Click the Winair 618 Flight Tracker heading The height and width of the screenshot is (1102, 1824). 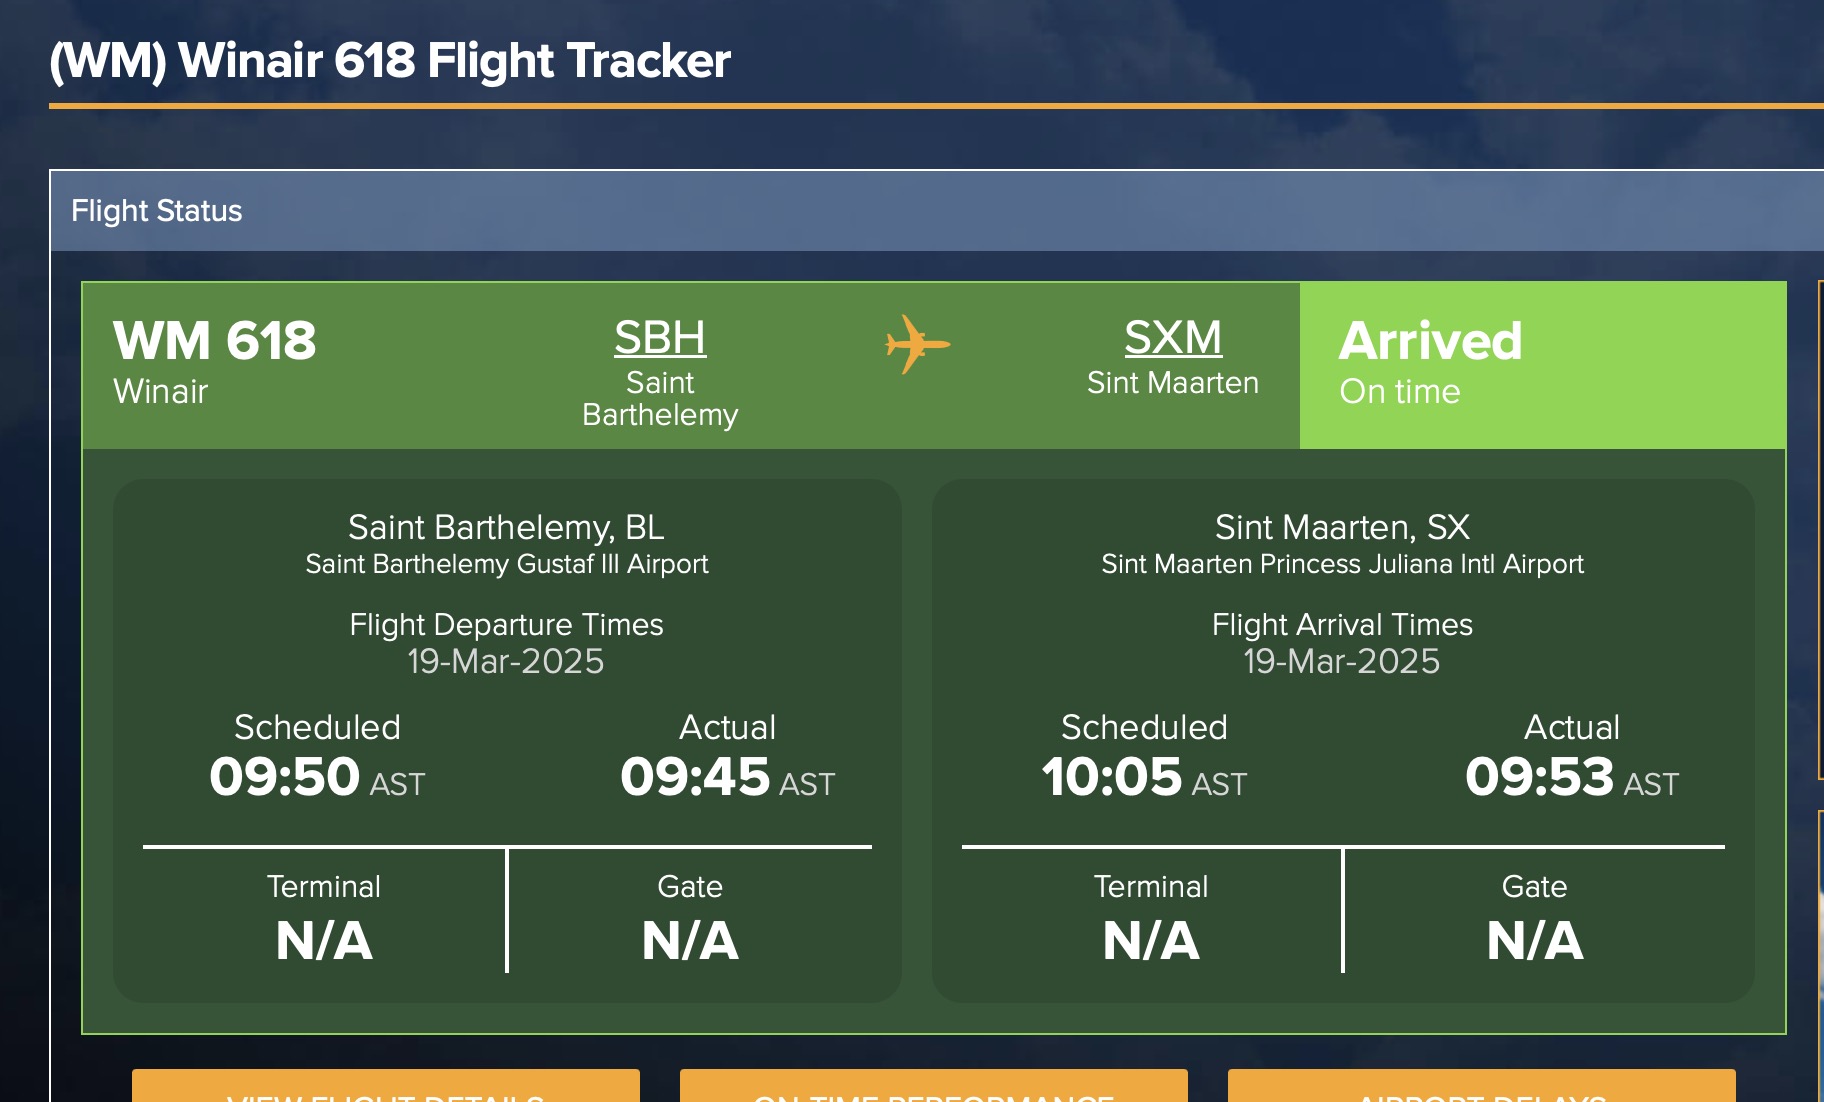tap(390, 61)
